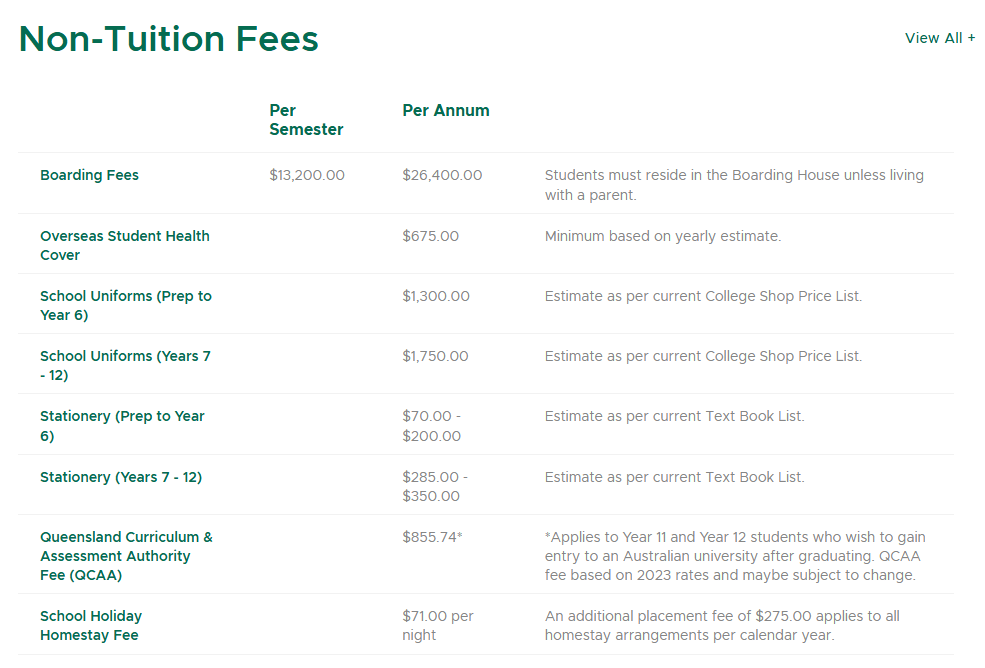Viewport: 985px width, 668px height.
Task: Click the Per Semester column header
Action: click(305, 120)
